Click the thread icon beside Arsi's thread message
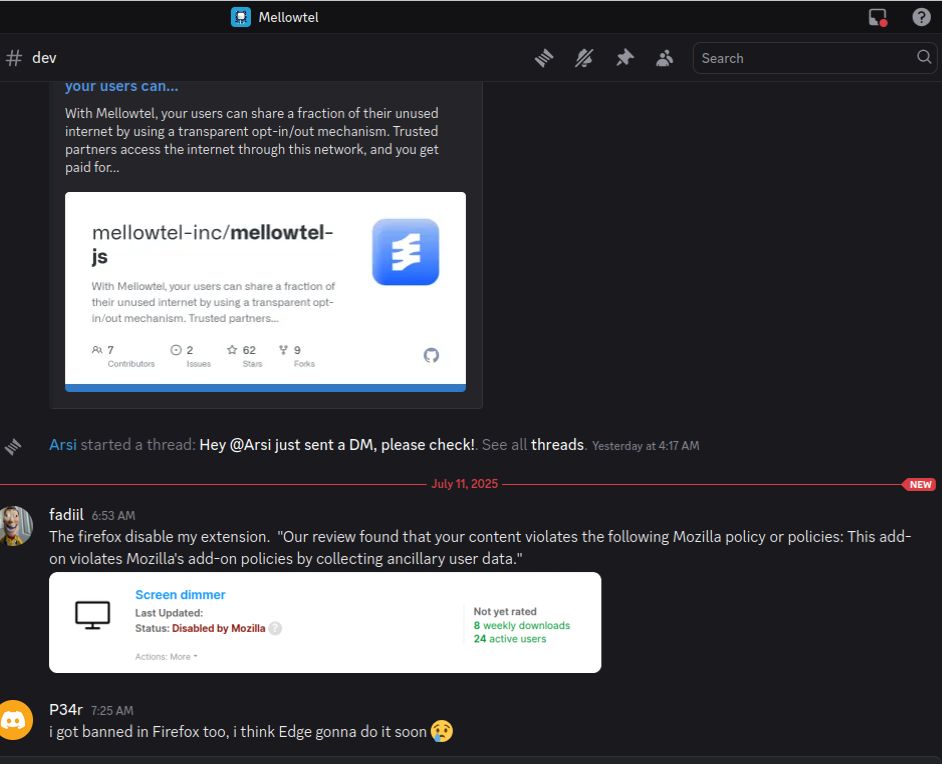The width and height of the screenshot is (942, 764). point(13,447)
